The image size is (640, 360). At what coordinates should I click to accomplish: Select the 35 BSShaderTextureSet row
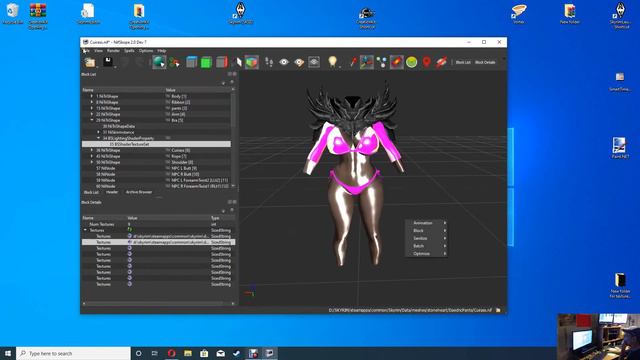156,144
